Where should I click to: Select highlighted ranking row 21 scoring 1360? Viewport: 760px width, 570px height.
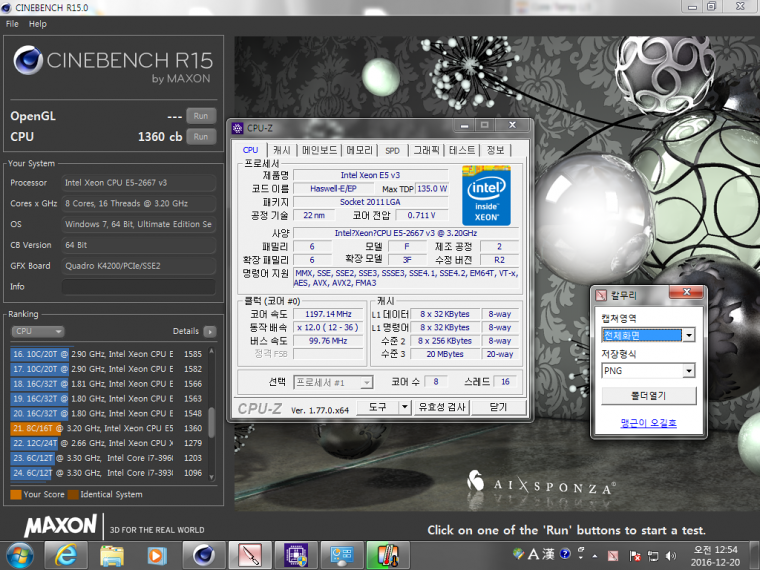[106, 428]
